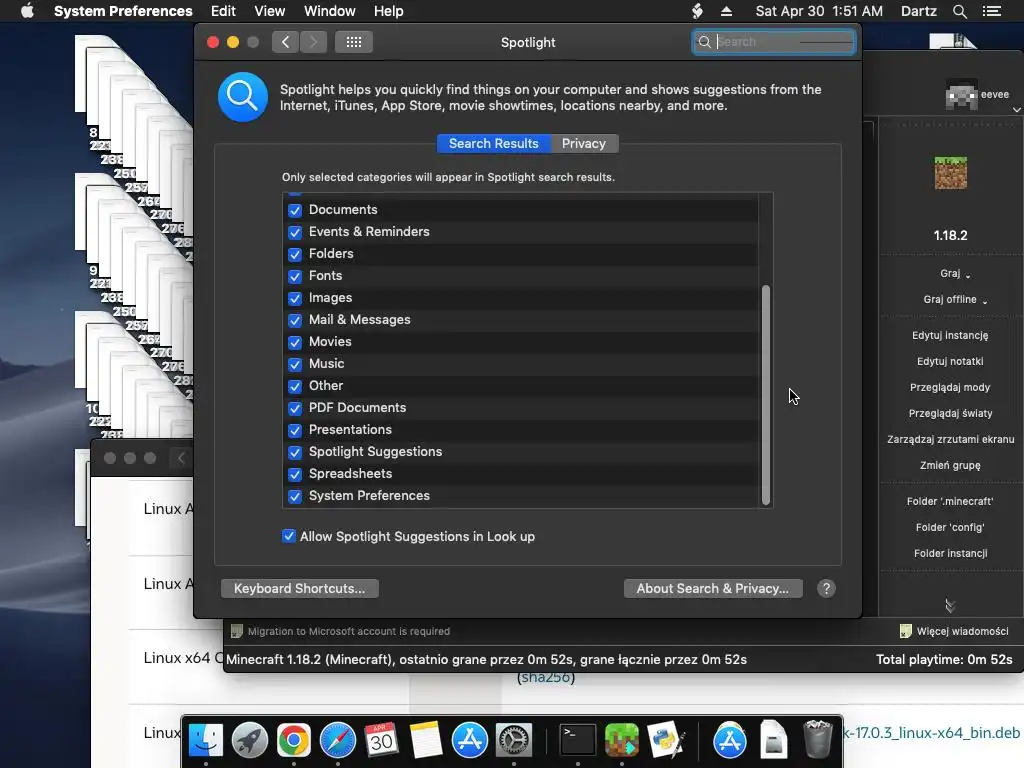The image size is (1024, 768).
Task: Uncheck the Documents category
Action: point(295,210)
